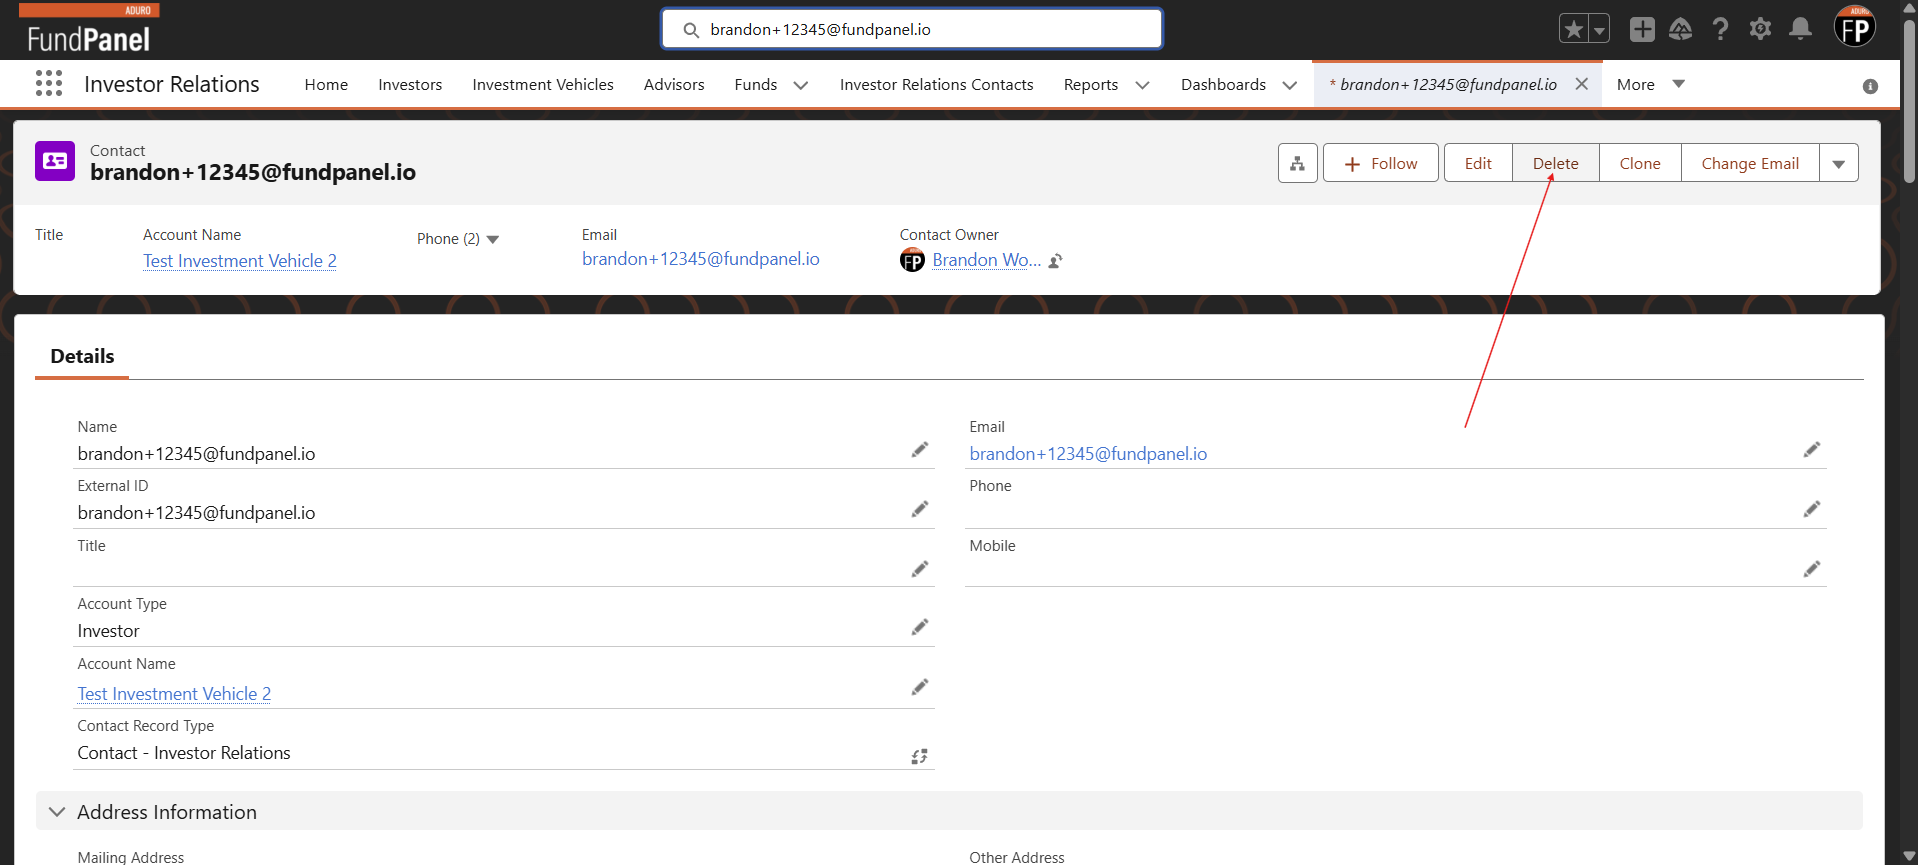Viewport: 1918px width, 865px height.
Task: Edit the Phone field pencil icon
Action: pyautogui.click(x=1812, y=509)
